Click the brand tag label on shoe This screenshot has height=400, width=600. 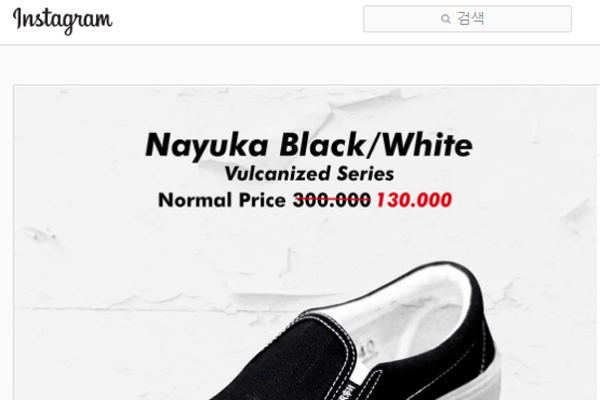pos(348,391)
